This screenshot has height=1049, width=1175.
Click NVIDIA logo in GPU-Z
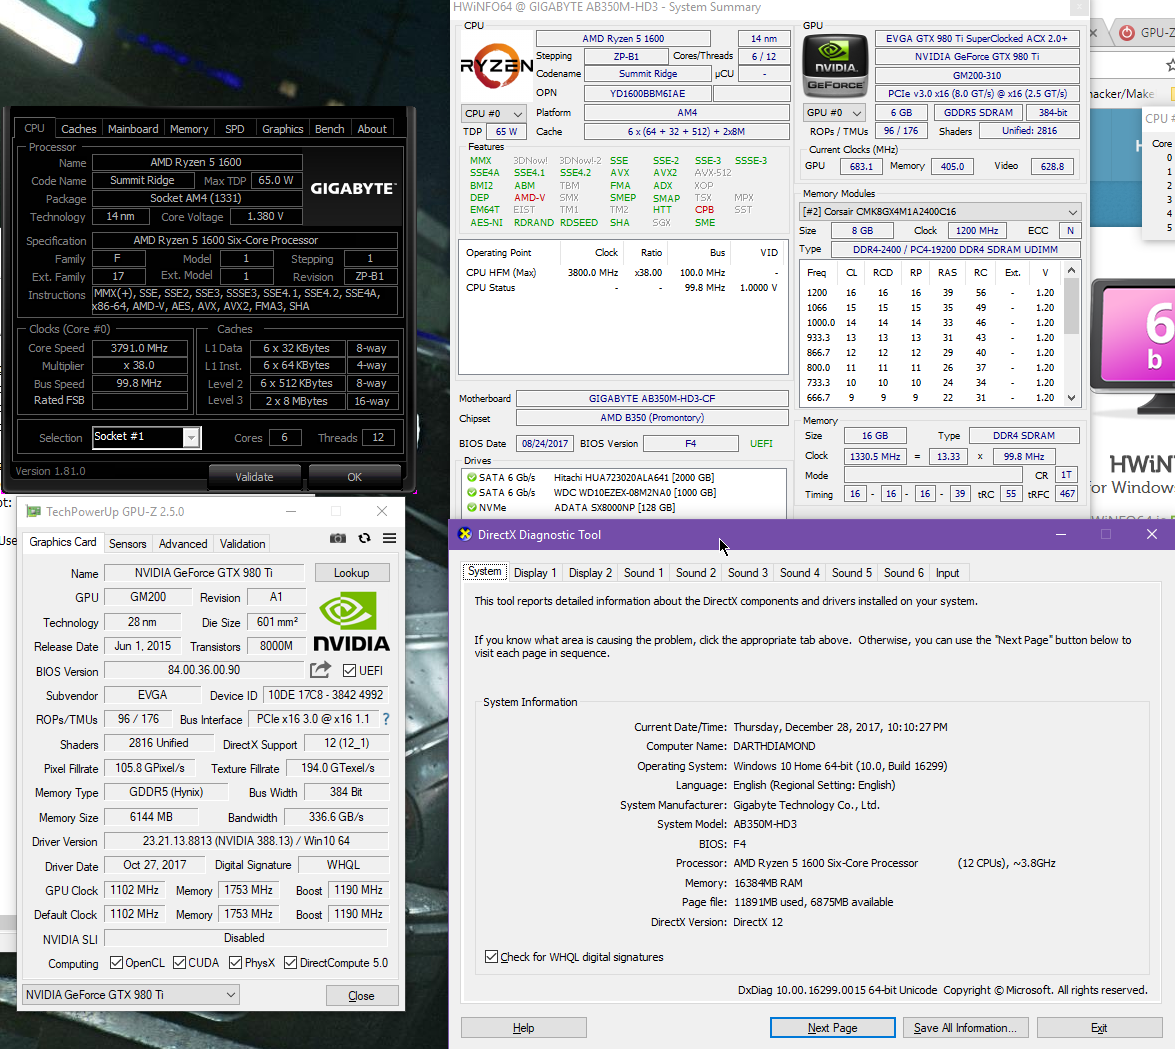point(351,622)
